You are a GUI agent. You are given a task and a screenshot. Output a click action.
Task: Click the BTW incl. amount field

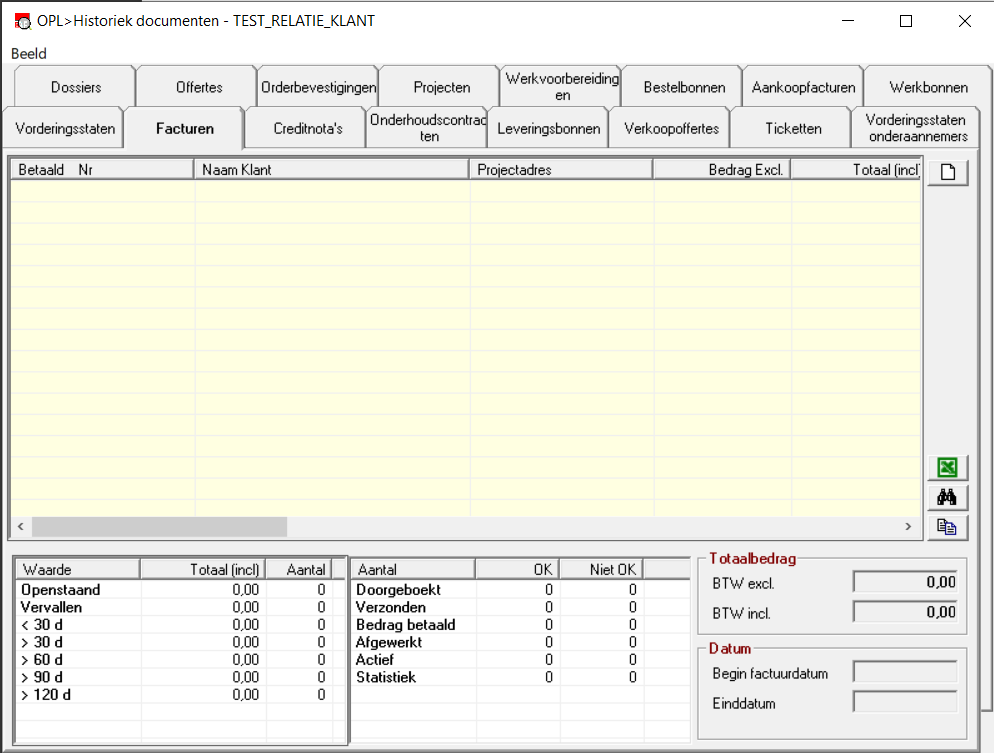point(905,612)
